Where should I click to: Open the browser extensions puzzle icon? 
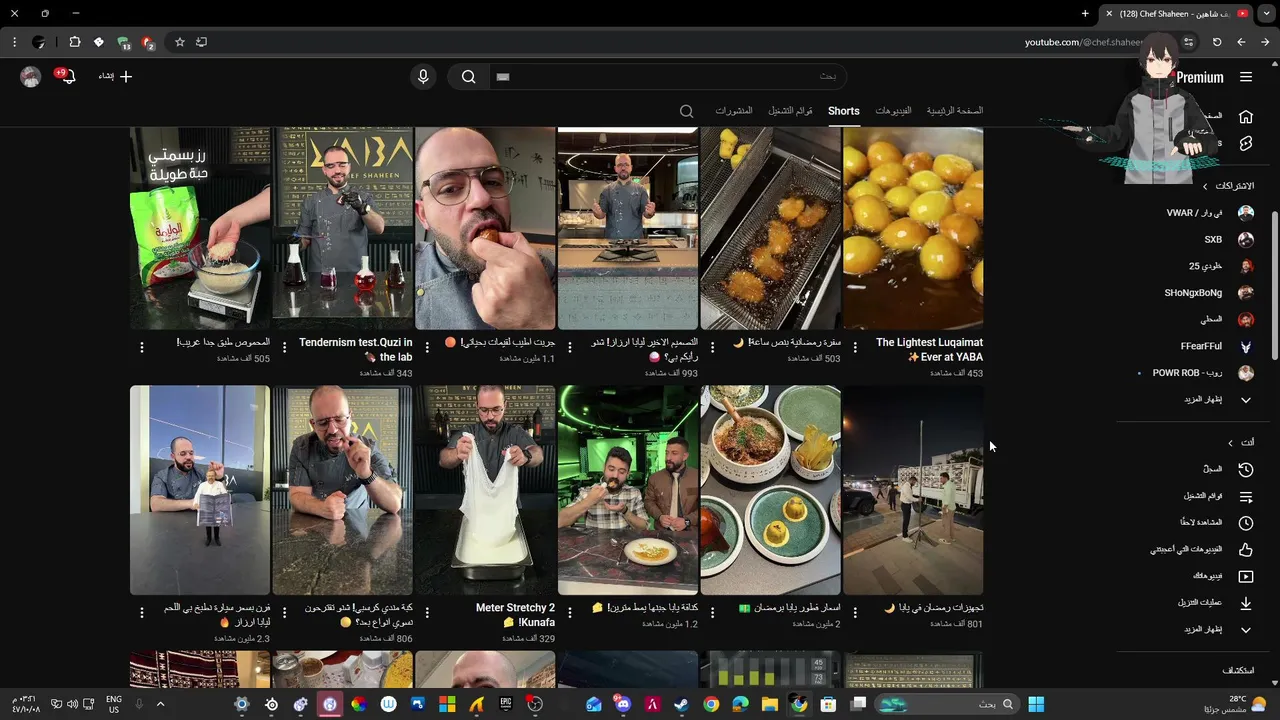pos(75,42)
